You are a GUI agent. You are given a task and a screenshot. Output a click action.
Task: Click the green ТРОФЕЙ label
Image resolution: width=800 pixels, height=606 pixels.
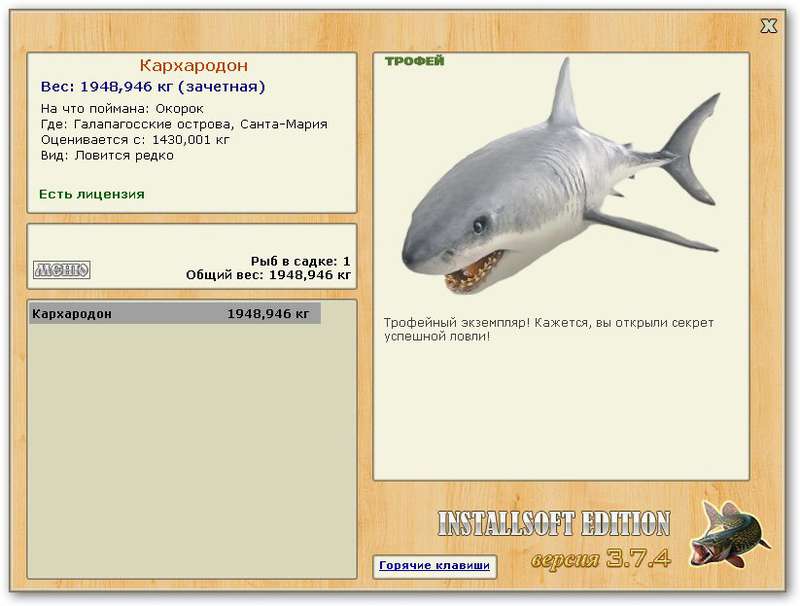(x=414, y=61)
